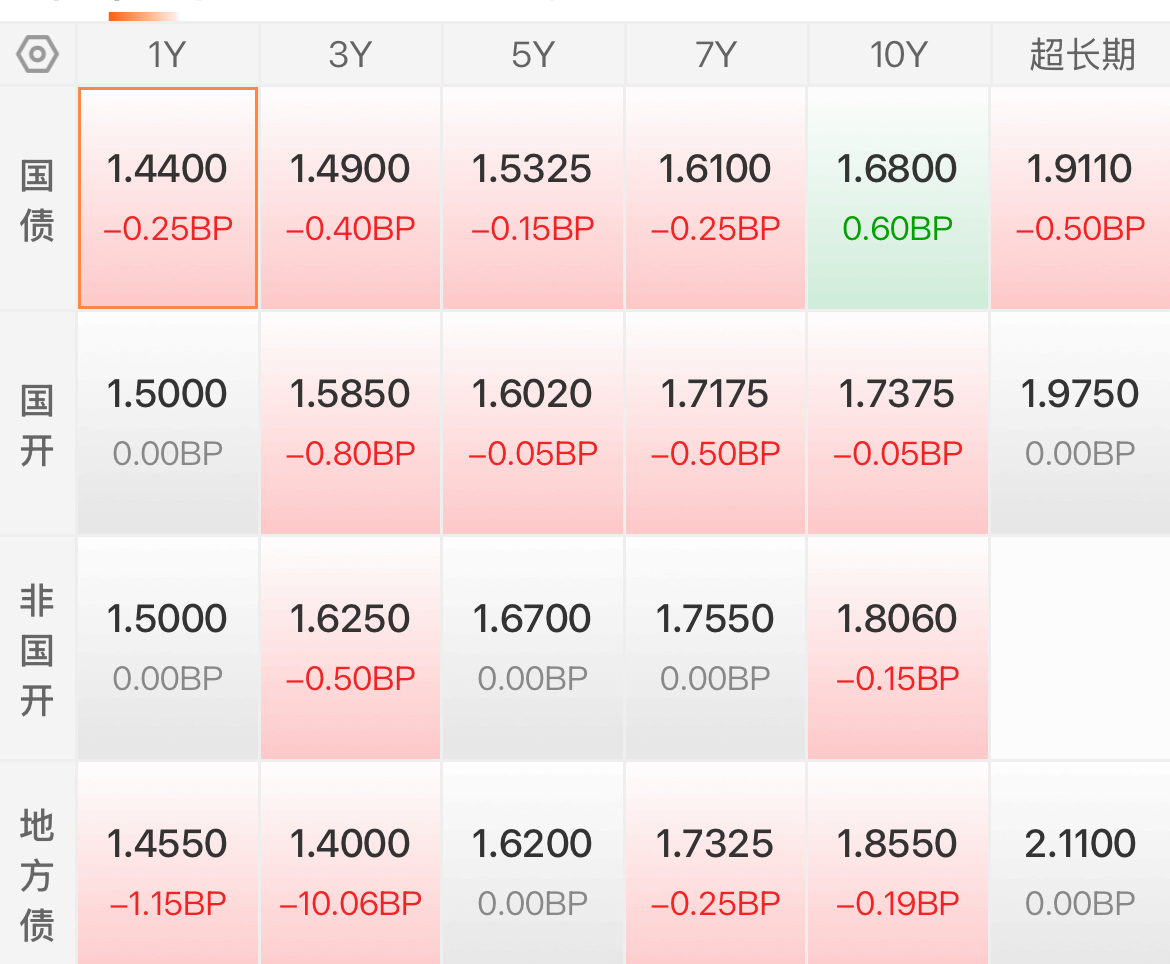Select the 1Y maturity column header
This screenshot has width=1170, height=964.
(167, 54)
